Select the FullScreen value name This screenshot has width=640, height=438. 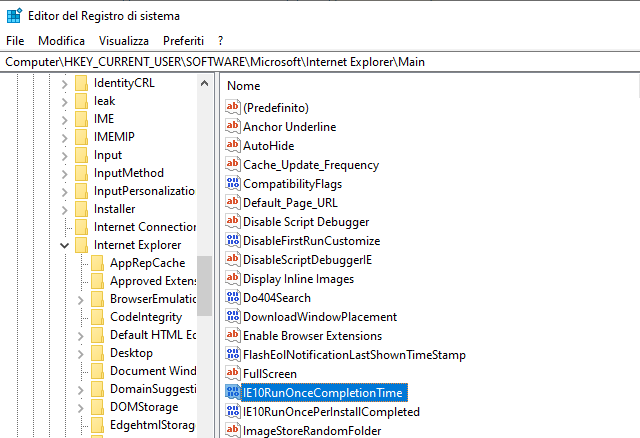click(270, 374)
